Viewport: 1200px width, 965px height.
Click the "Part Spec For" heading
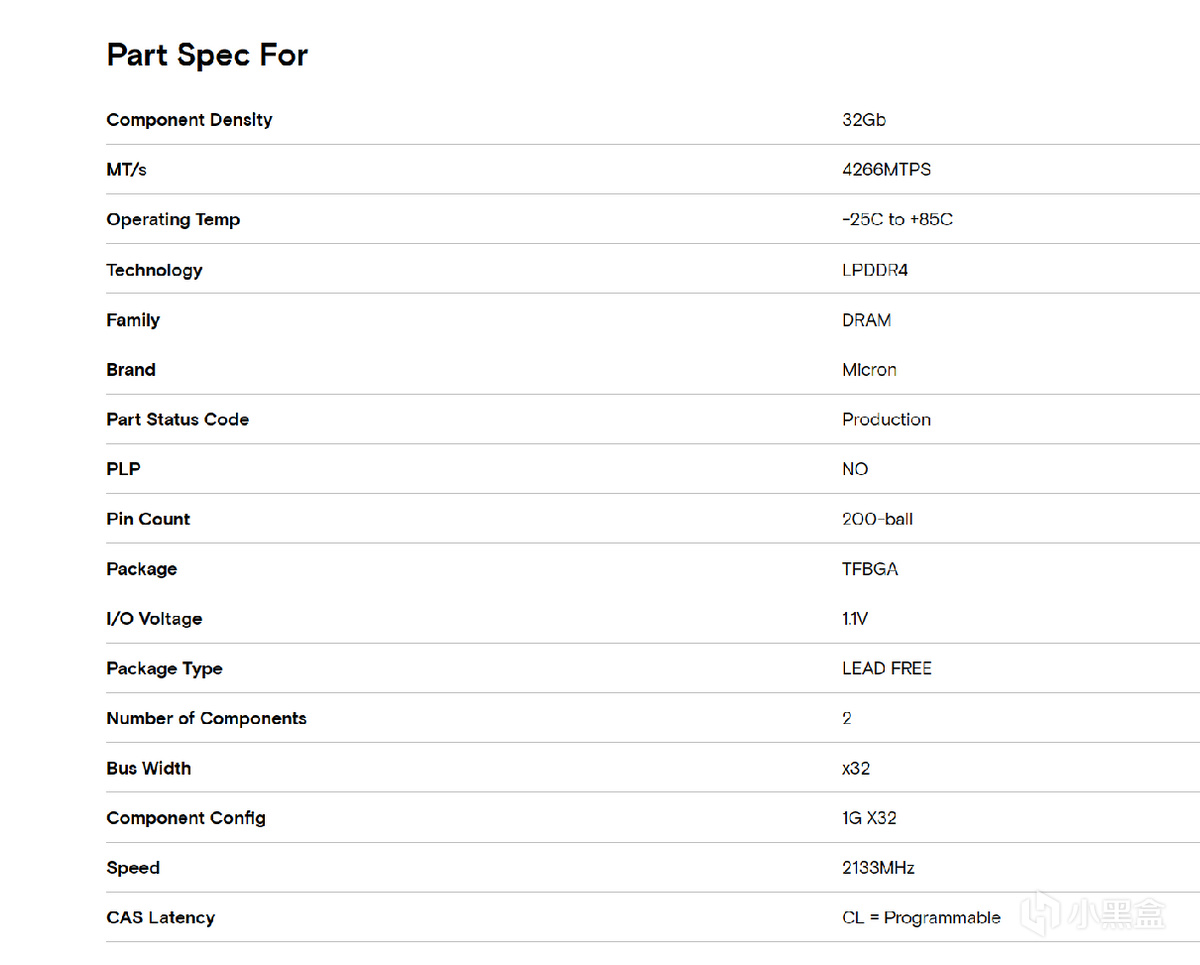(x=207, y=54)
